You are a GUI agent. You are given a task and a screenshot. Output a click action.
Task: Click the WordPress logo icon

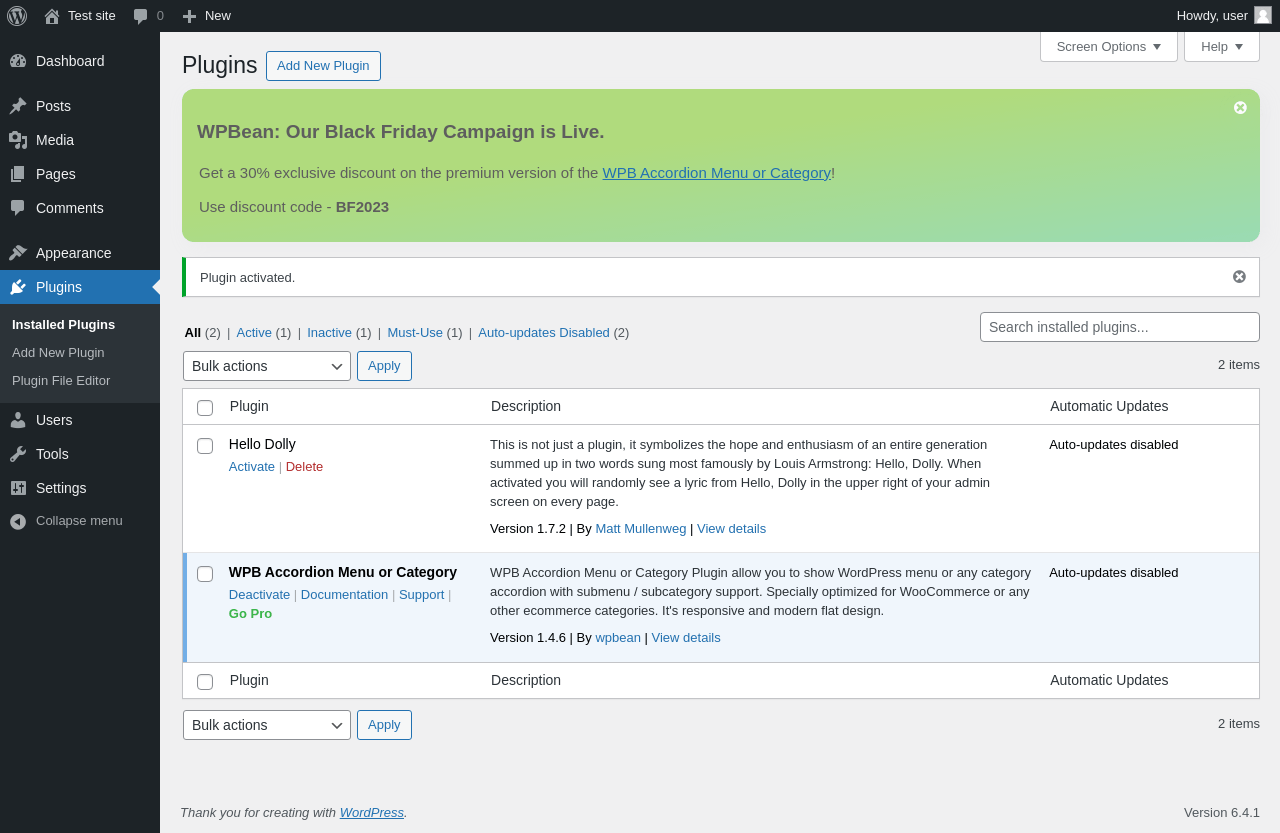17,16
